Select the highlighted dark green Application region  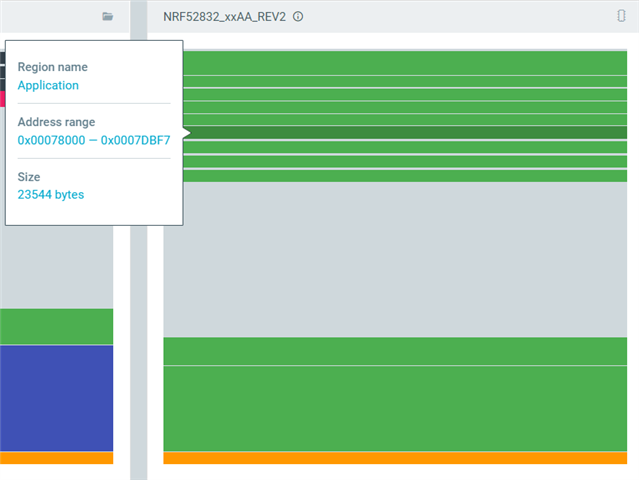coord(405,132)
